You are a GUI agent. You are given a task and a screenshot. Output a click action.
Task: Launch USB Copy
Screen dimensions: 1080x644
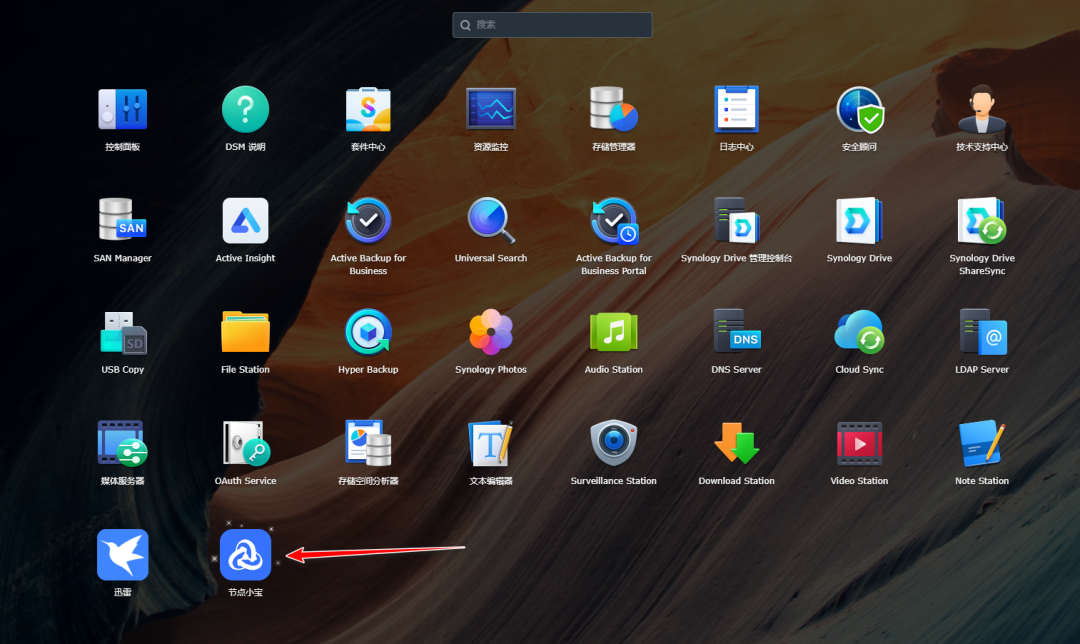(123, 332)
